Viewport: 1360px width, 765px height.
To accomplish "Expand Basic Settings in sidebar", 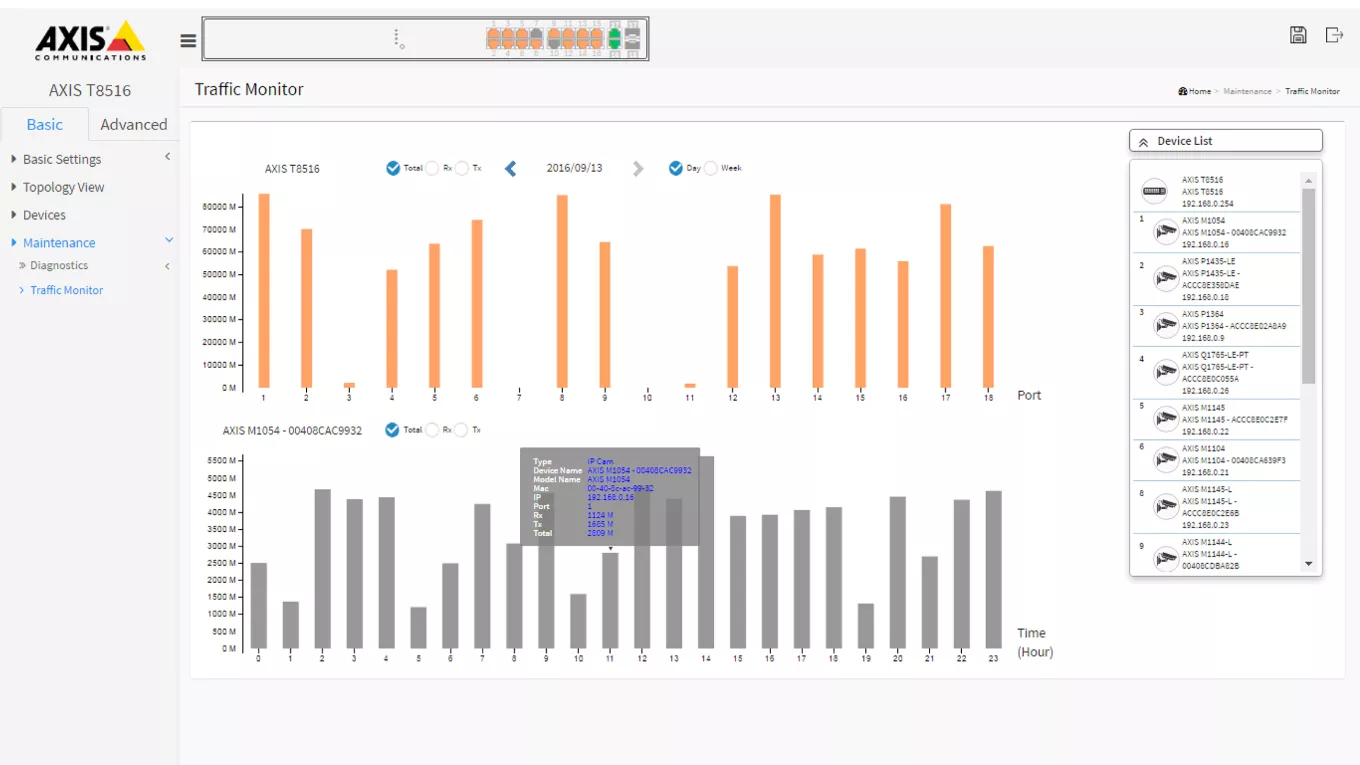I will 62,159.
